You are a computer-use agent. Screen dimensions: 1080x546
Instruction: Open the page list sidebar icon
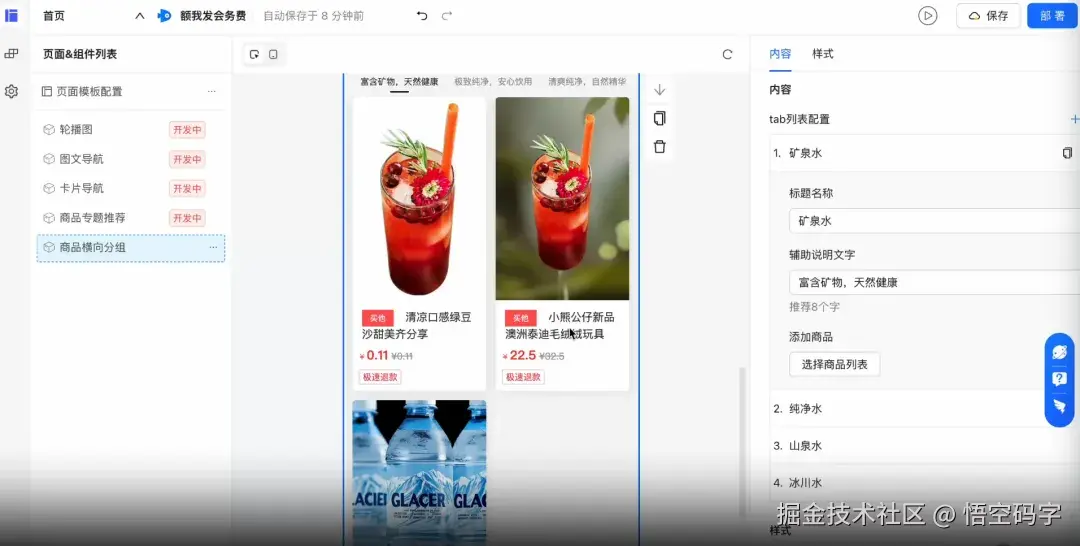pyautogui.click(x=11, y=15)
